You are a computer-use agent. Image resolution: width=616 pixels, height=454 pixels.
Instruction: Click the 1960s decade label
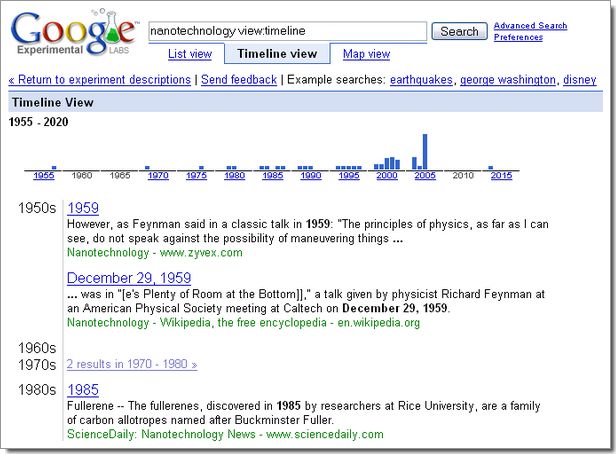(37, 348)
